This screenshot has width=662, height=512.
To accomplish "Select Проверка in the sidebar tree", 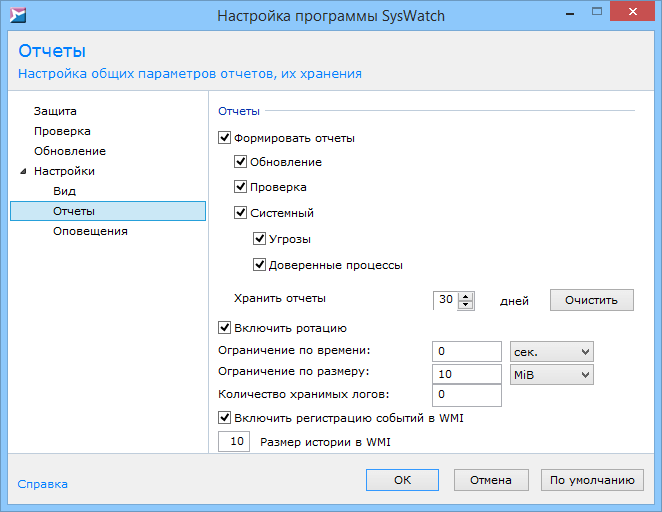I will click(62, 131).
